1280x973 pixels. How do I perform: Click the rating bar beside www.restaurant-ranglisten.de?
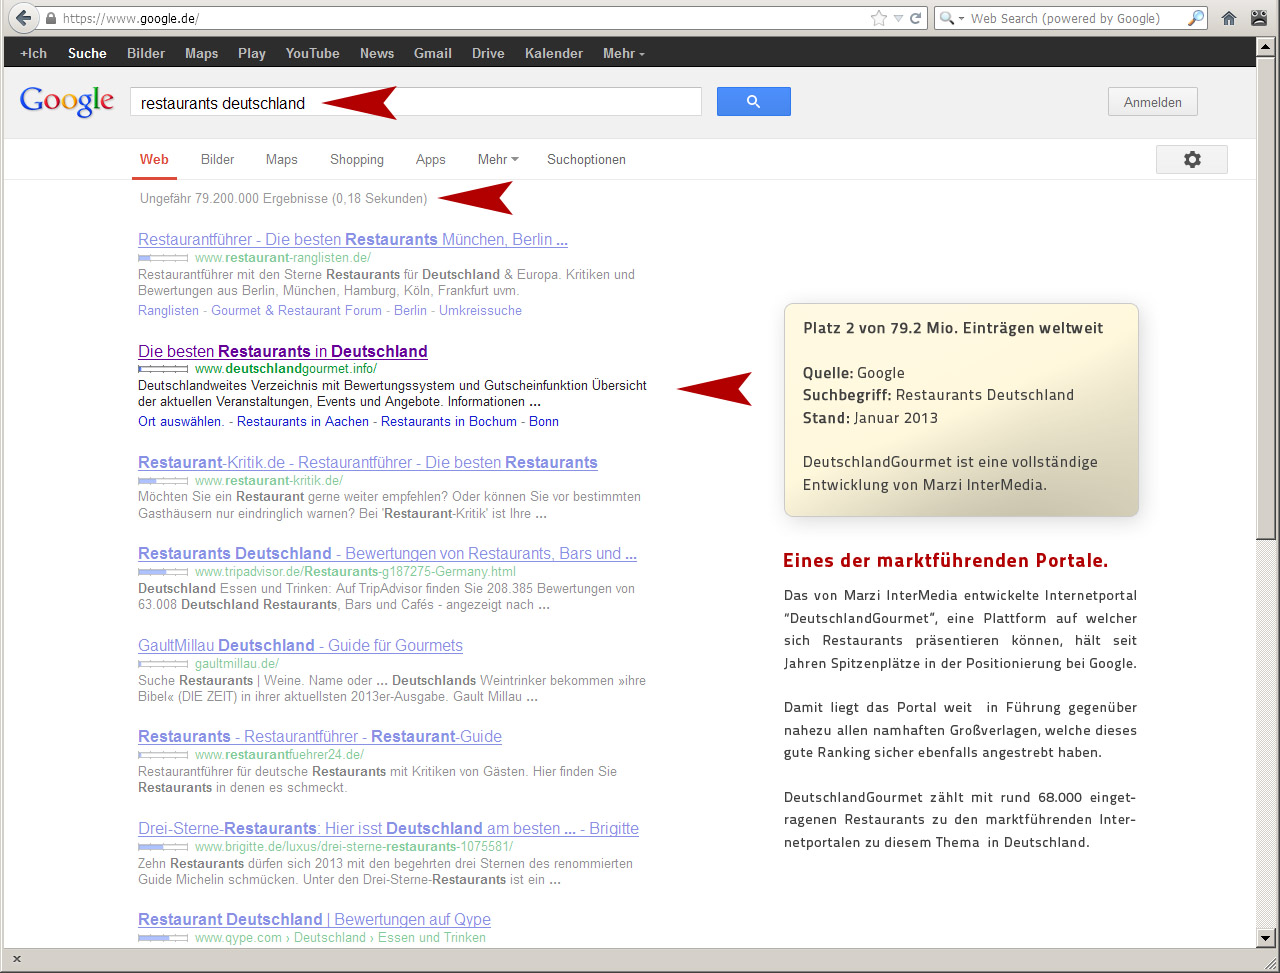[163, 258]
